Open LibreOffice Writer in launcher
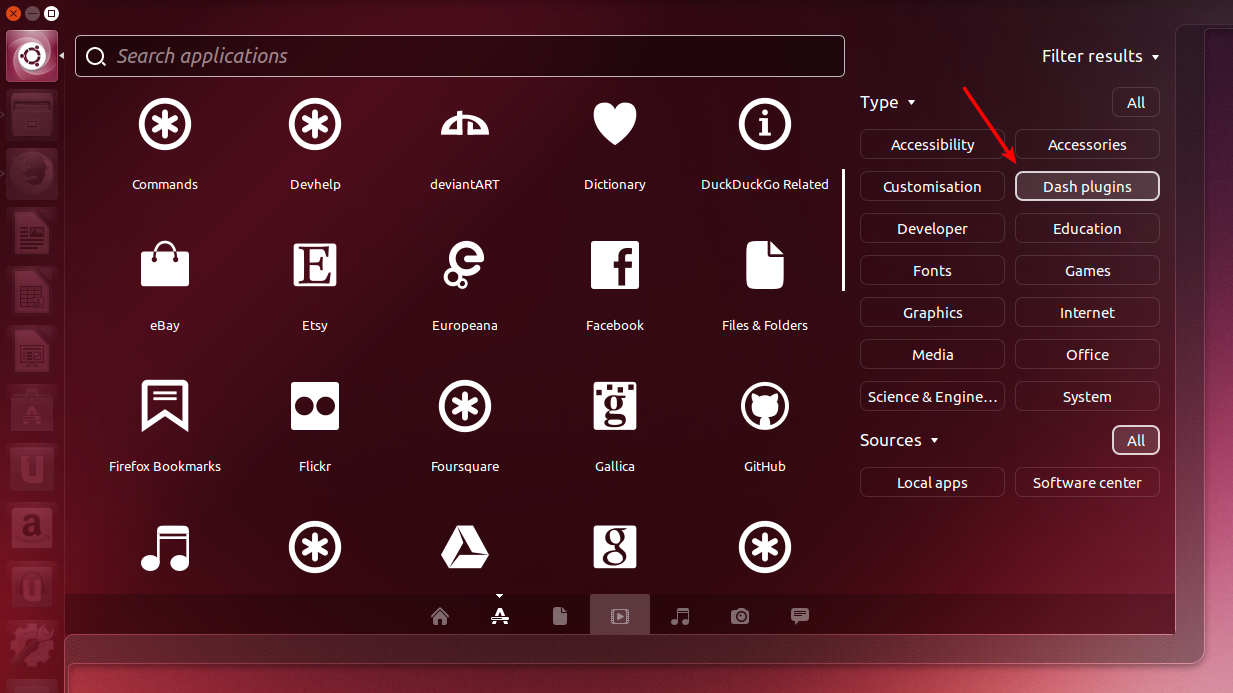 32,232
